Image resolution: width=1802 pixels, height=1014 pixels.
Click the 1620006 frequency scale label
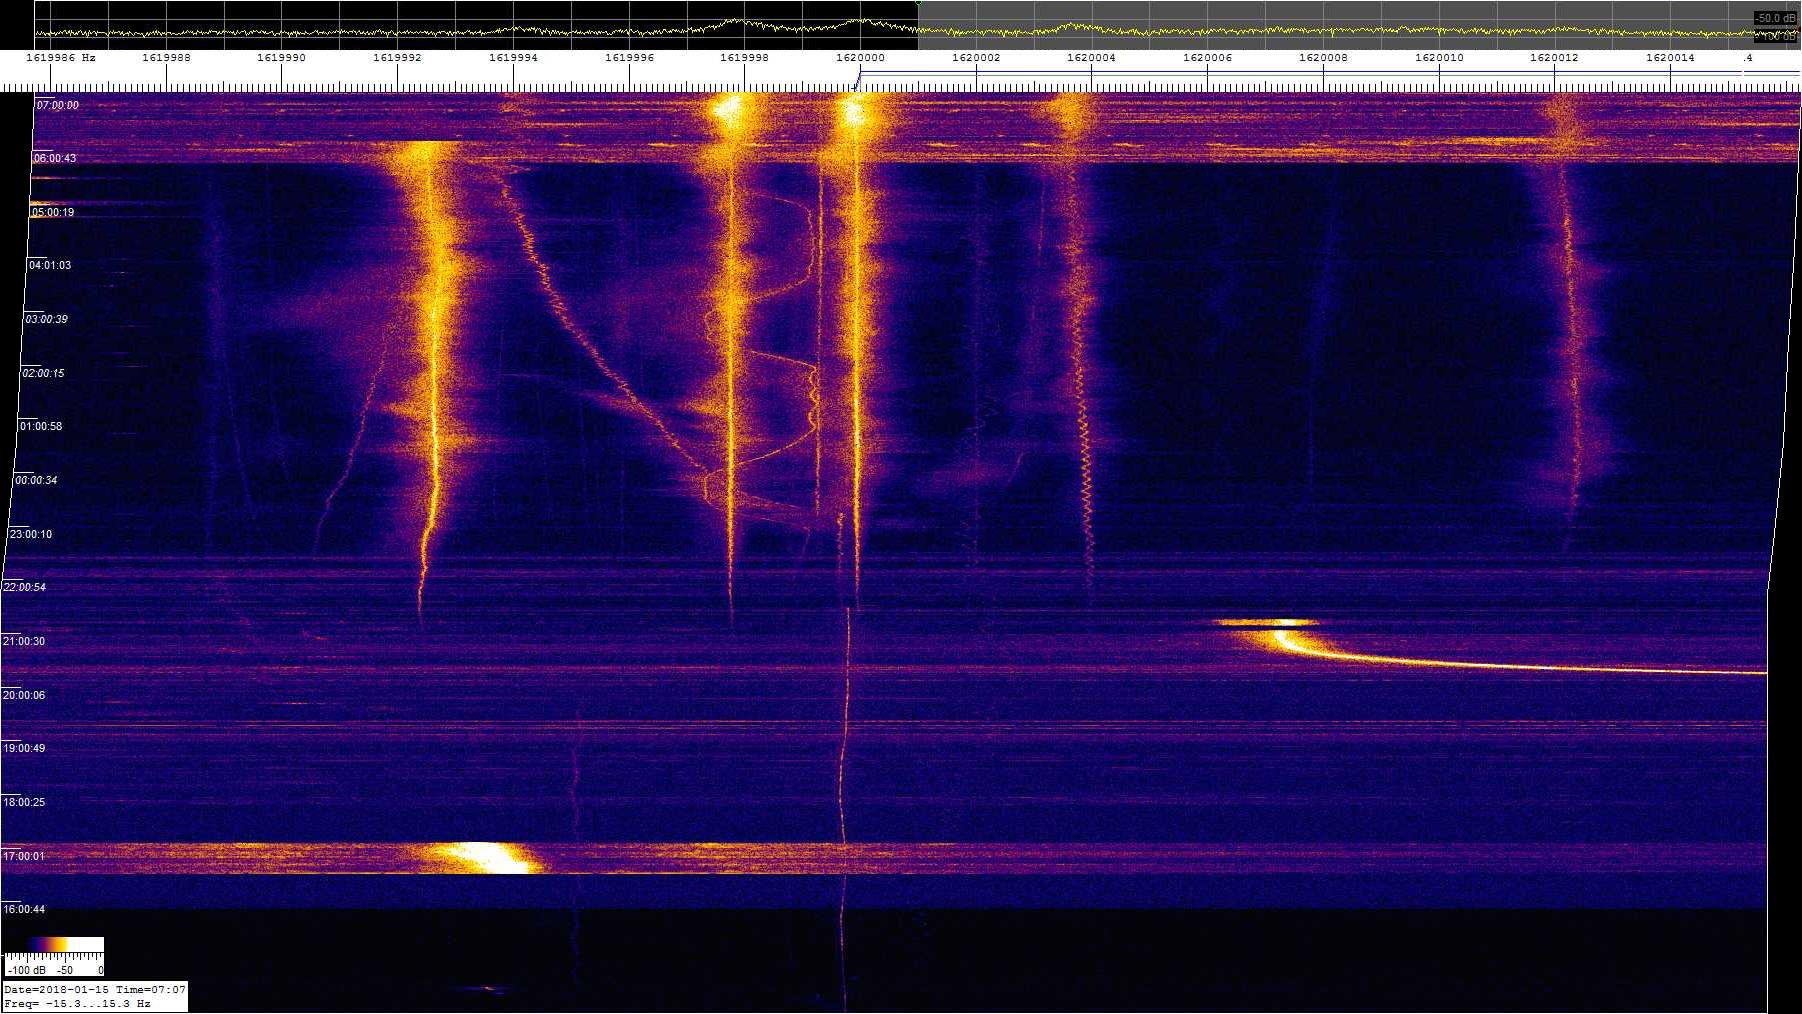pyautogui.click(x=1207, y=58)
